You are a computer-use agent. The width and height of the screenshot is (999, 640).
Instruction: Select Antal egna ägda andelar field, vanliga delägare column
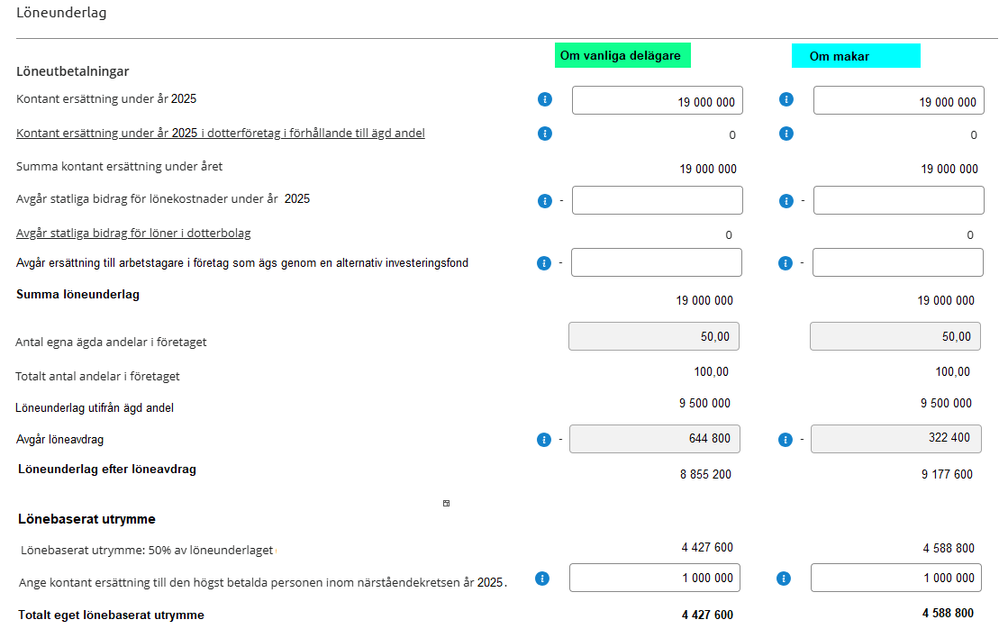click(x=654, y=337)
